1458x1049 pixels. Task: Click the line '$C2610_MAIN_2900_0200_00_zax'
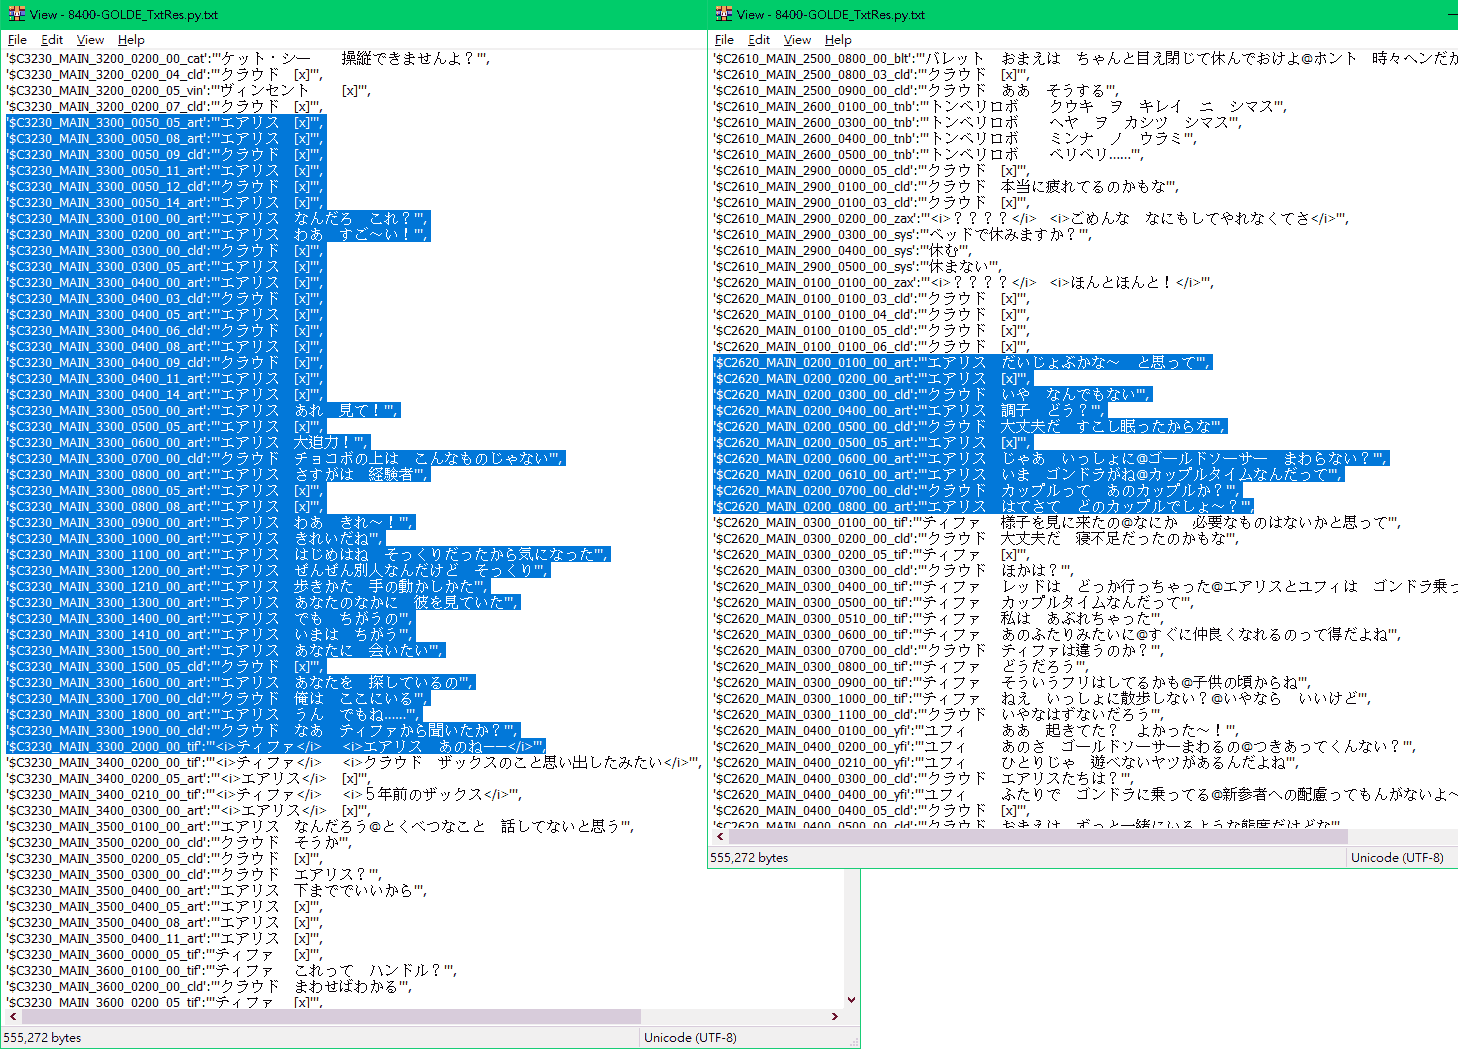(1031, 219)
